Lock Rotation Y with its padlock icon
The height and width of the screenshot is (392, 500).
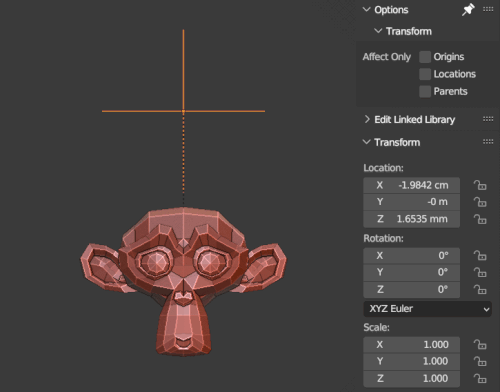point(480,272)
